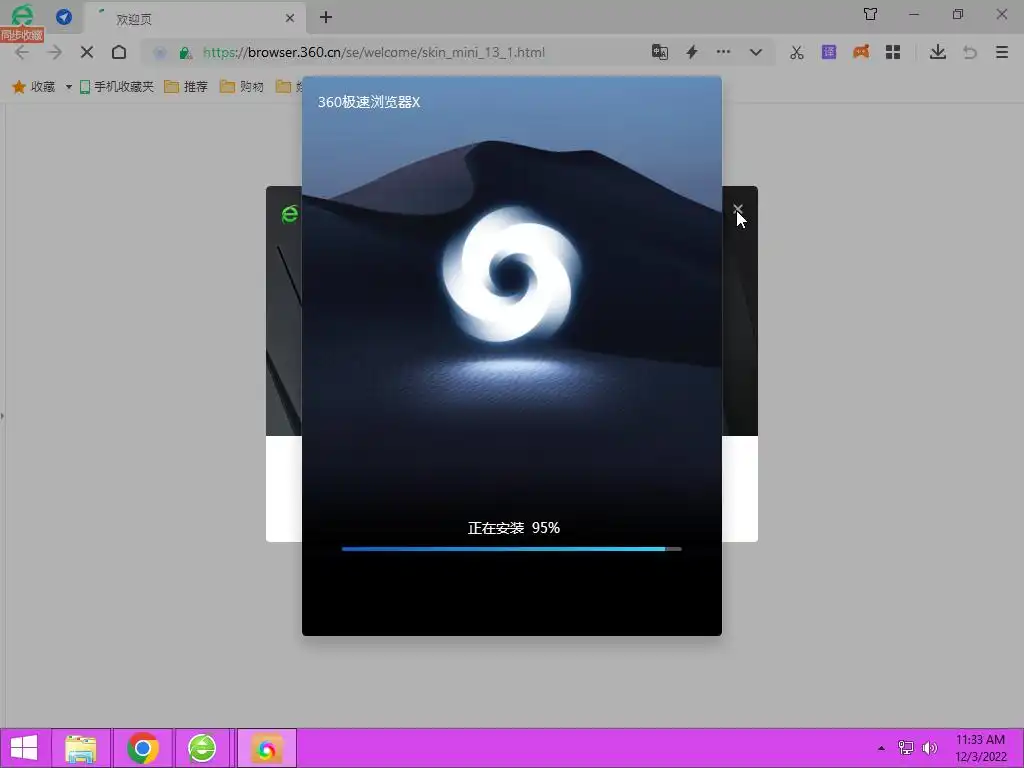Toggle the lightning speed mode icon

click(692, 52)
